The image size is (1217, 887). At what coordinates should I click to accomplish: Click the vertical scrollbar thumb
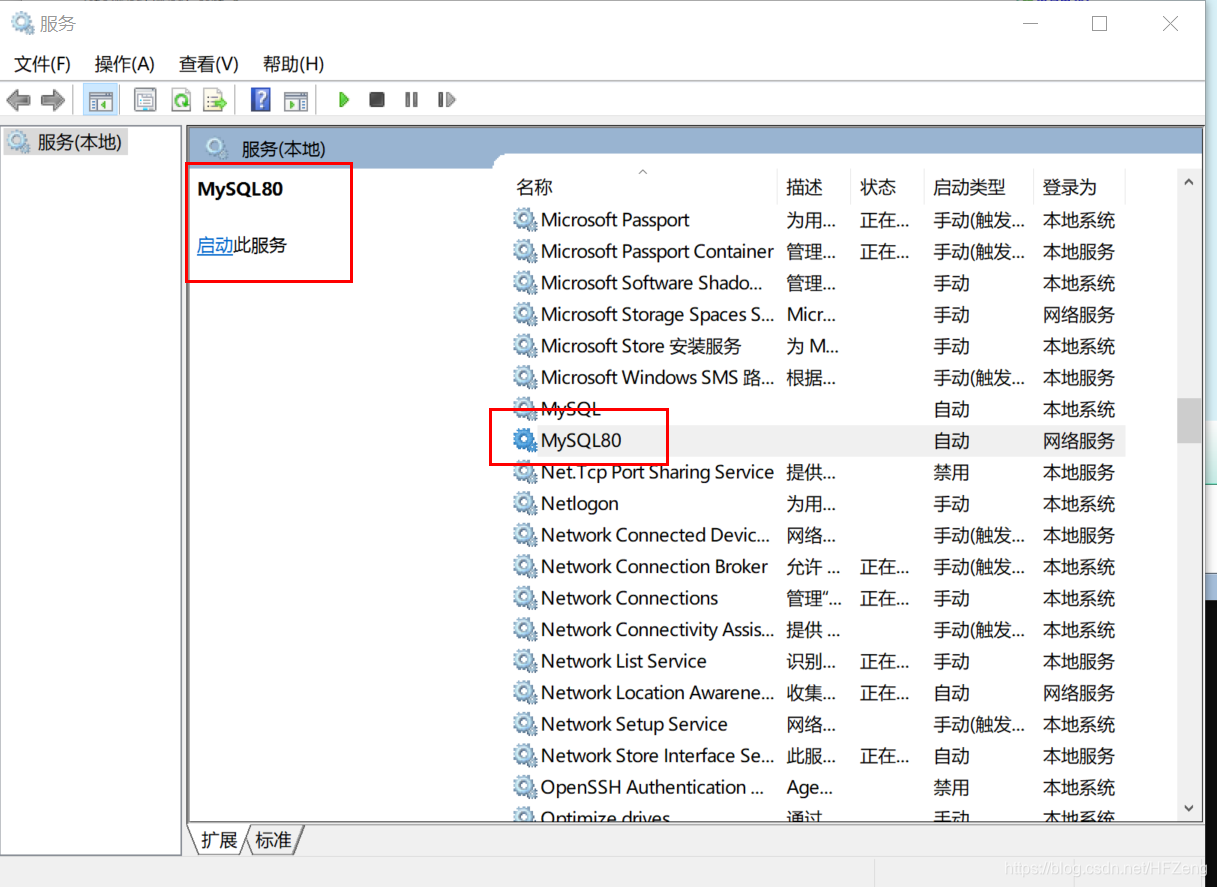[1189, 420]
